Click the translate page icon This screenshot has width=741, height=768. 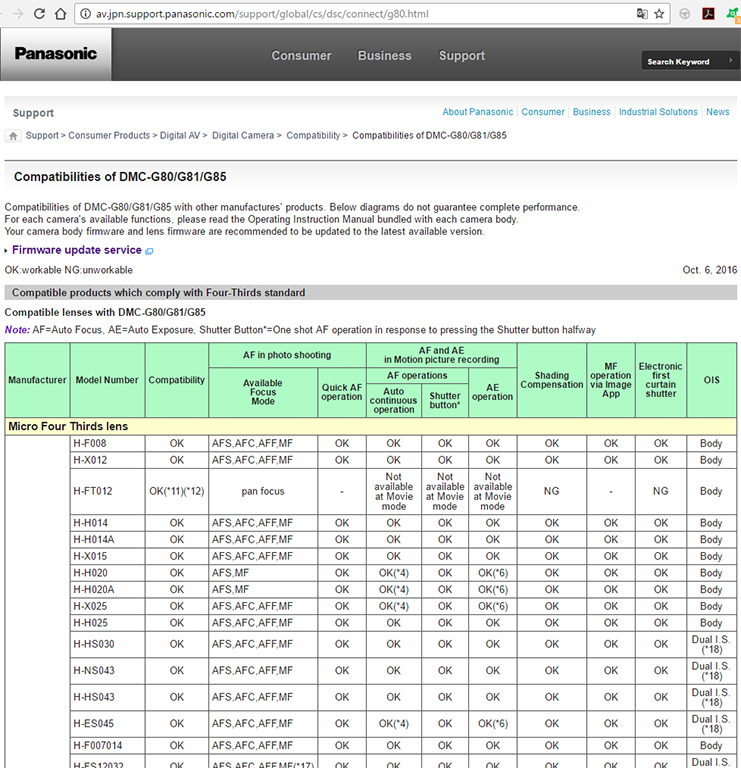point(641,14)
